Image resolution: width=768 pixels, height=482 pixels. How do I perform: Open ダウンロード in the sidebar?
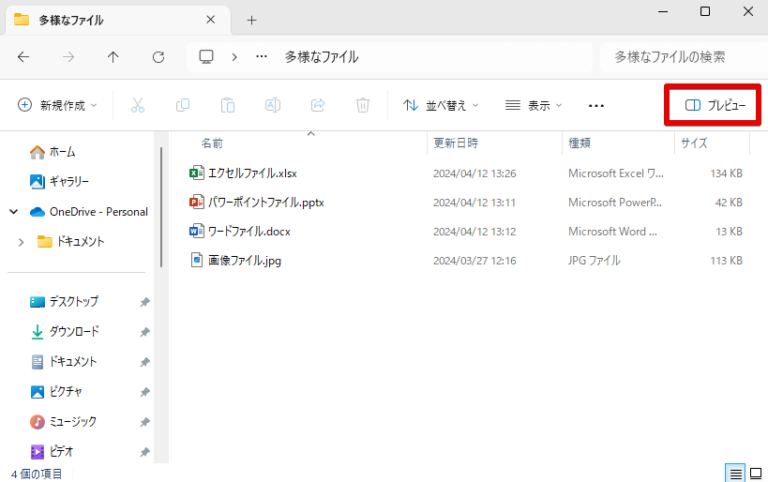pos(74,332)
